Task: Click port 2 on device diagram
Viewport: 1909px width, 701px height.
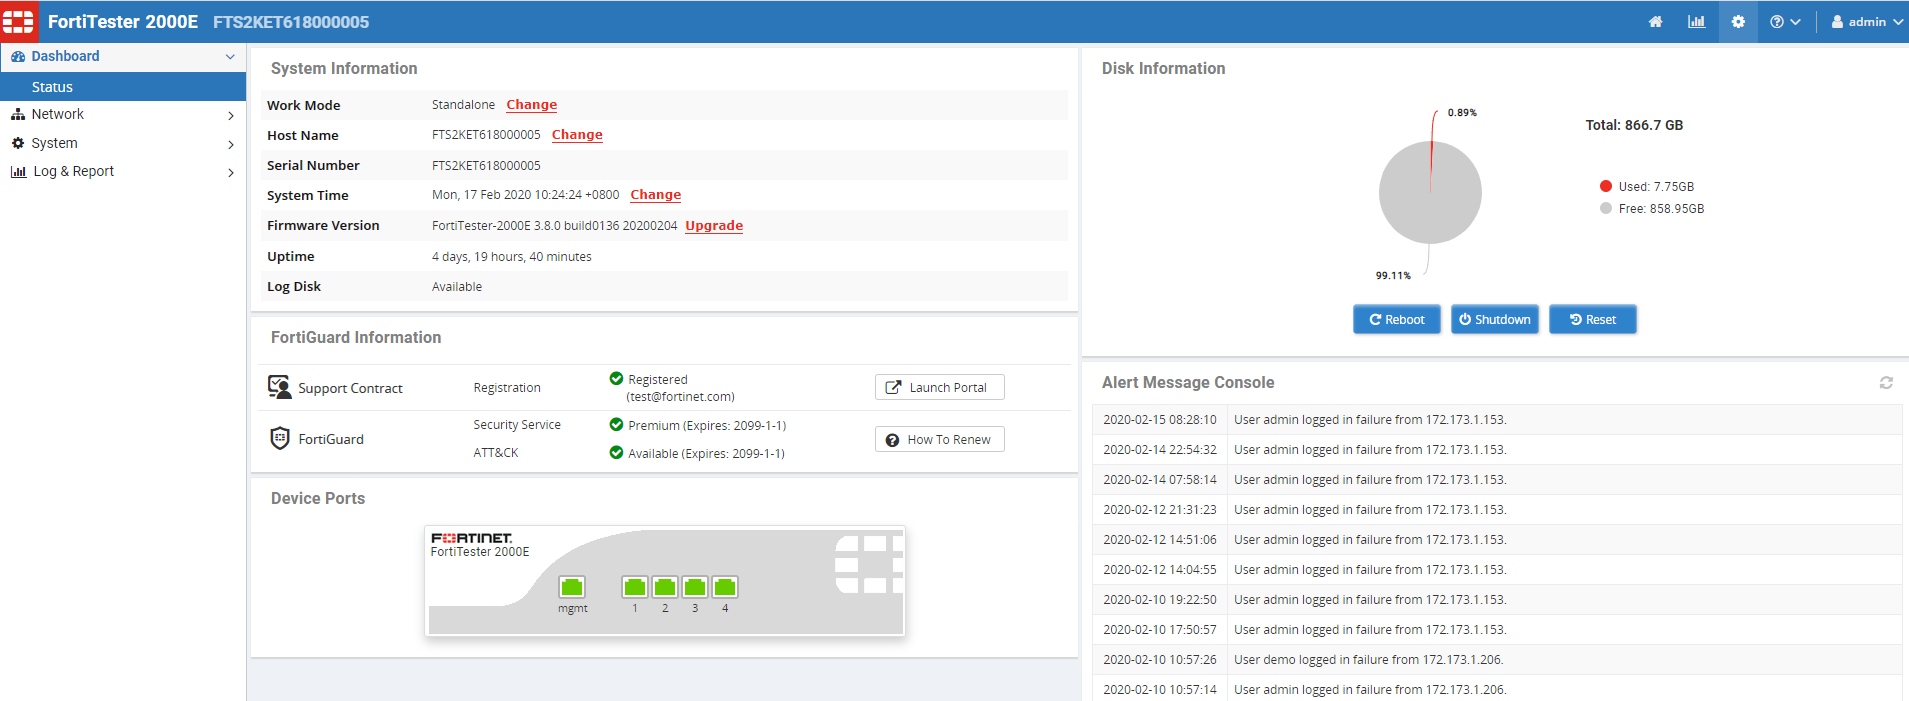Action: (x=665, y=587)
